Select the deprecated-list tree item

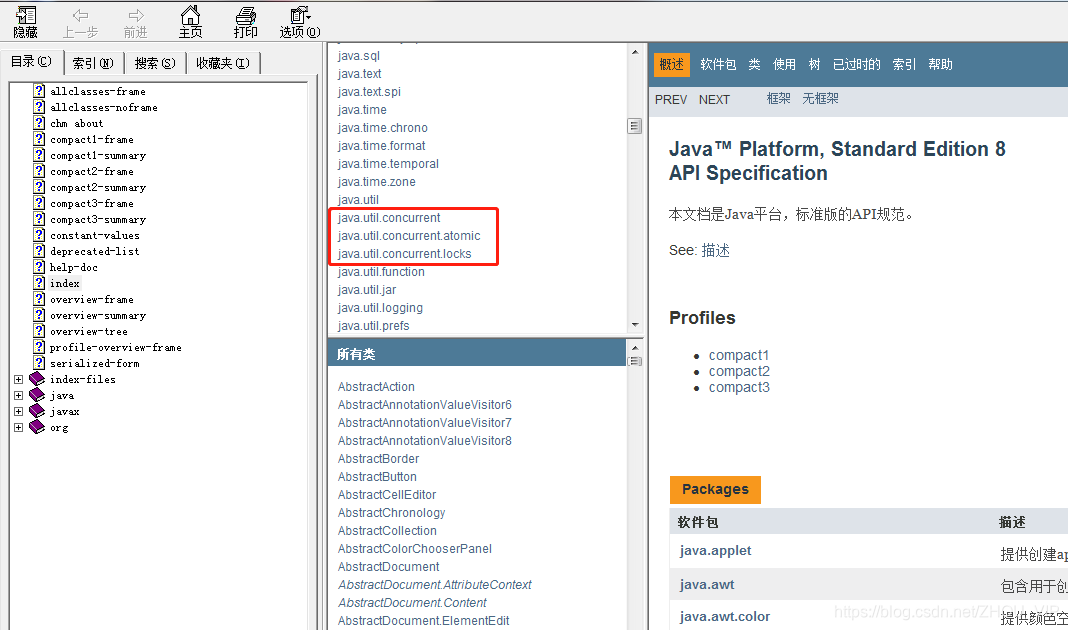tap(95, 251)
